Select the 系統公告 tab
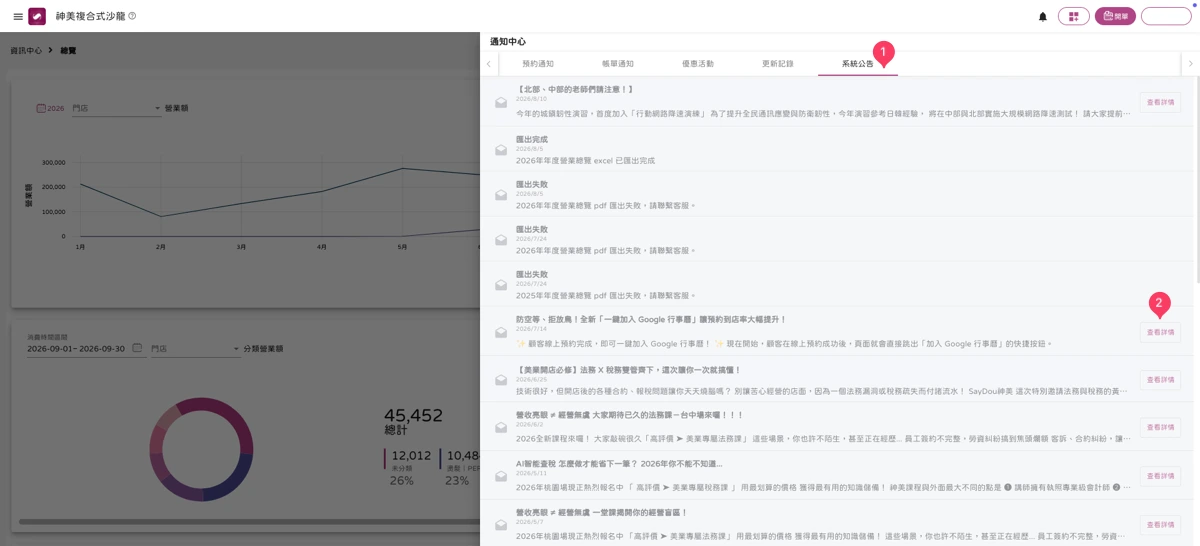 (857, 64)
